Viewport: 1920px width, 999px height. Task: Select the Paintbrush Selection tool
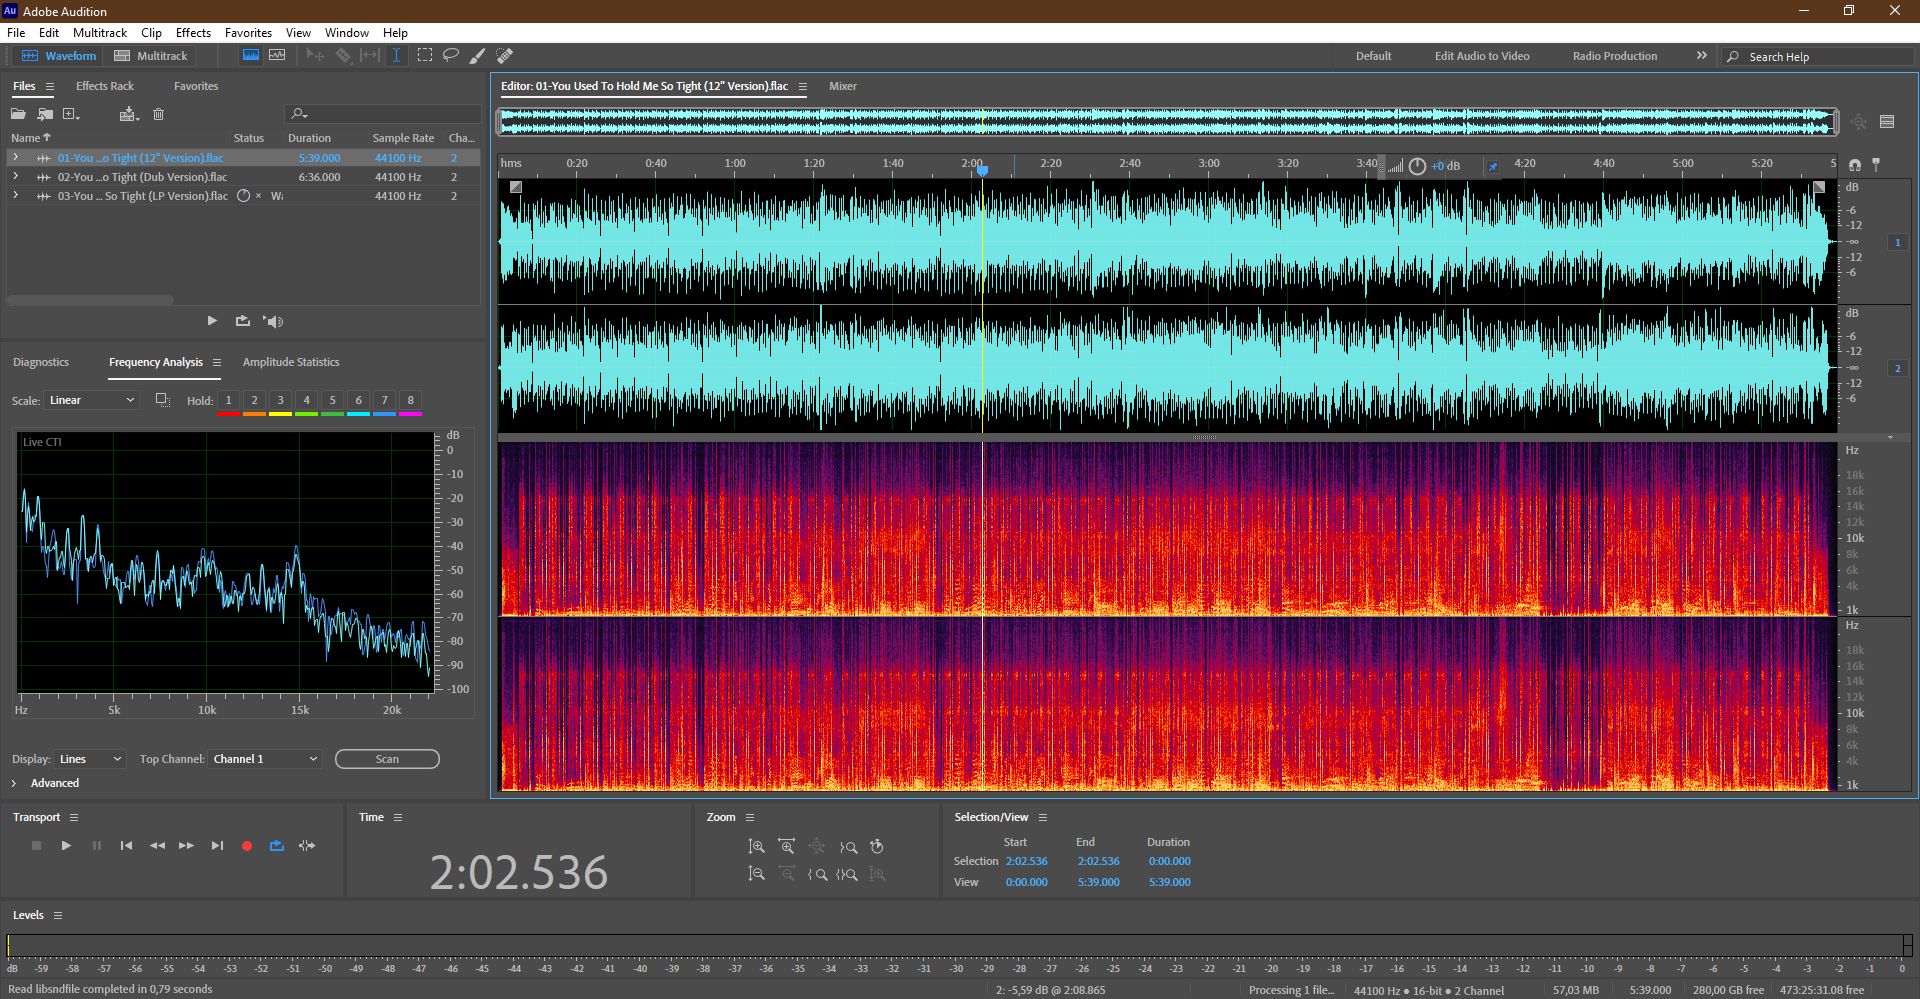click(478, 56)
